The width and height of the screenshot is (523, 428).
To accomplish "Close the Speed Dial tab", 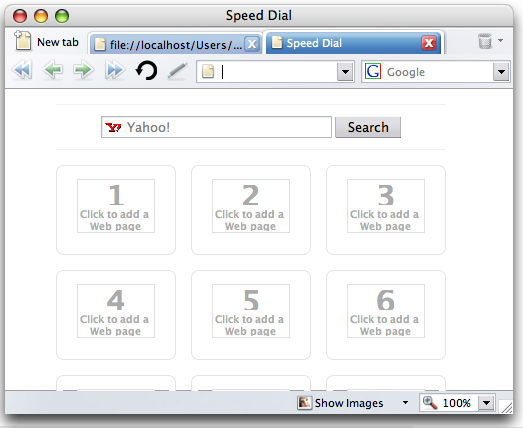I will (x=429, y=43).
